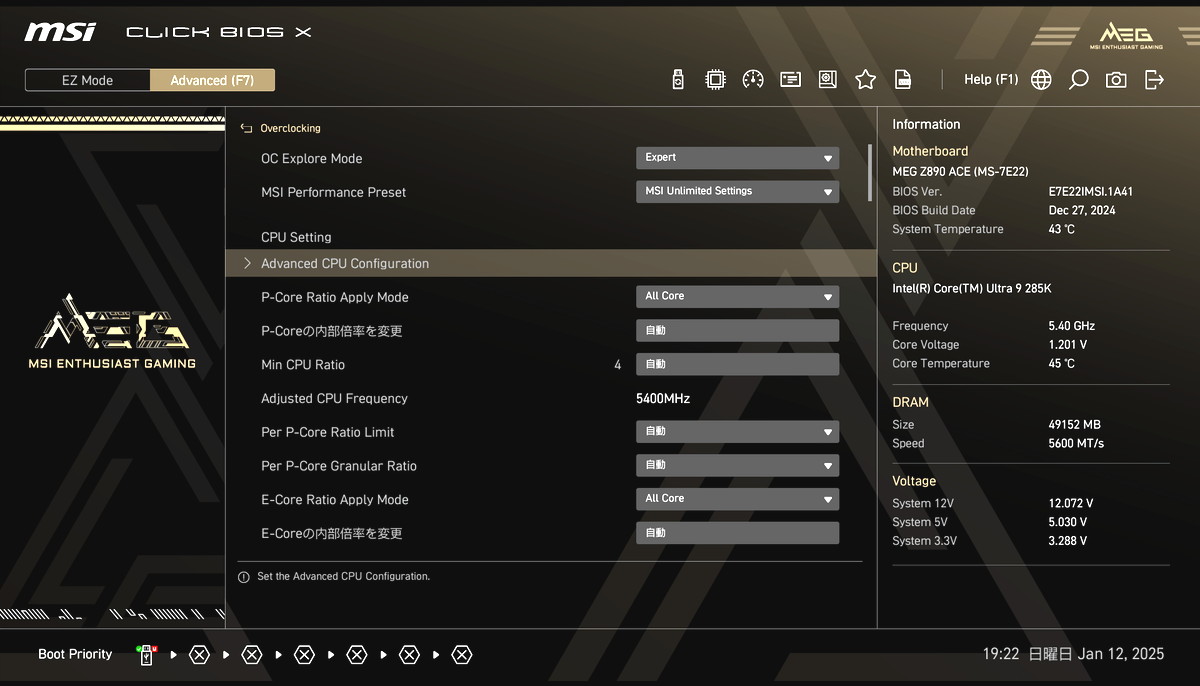Open P-Core Ratio Apply Mode dropdown
Viewport: 1200px width, 686px height.
[737, 296]
